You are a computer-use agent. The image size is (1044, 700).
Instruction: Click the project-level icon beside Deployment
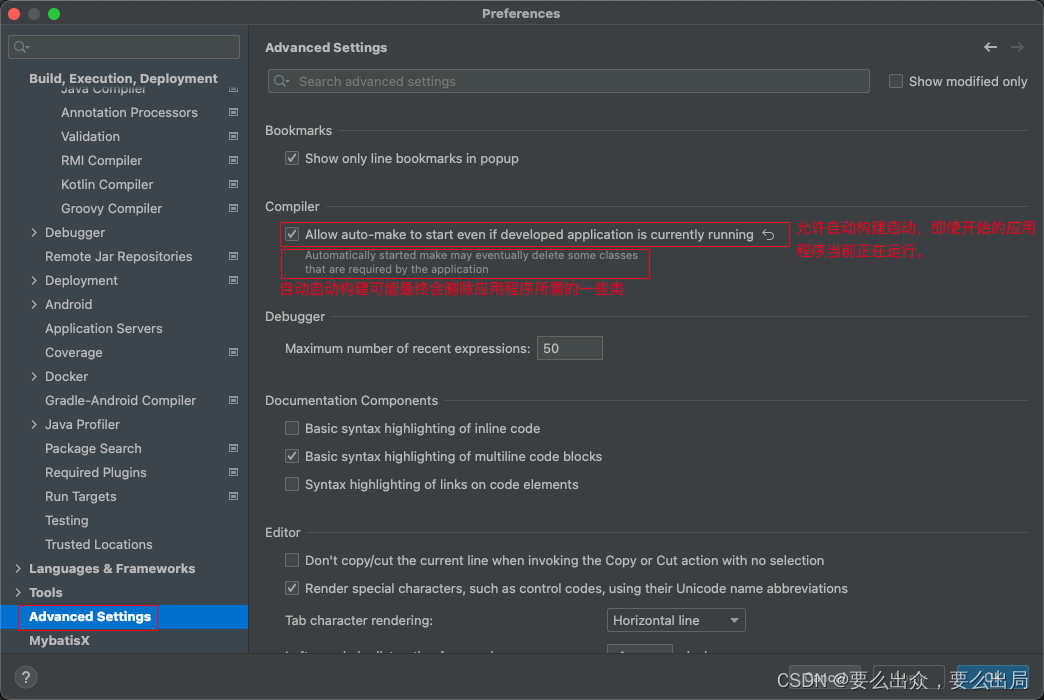(234, 280)
